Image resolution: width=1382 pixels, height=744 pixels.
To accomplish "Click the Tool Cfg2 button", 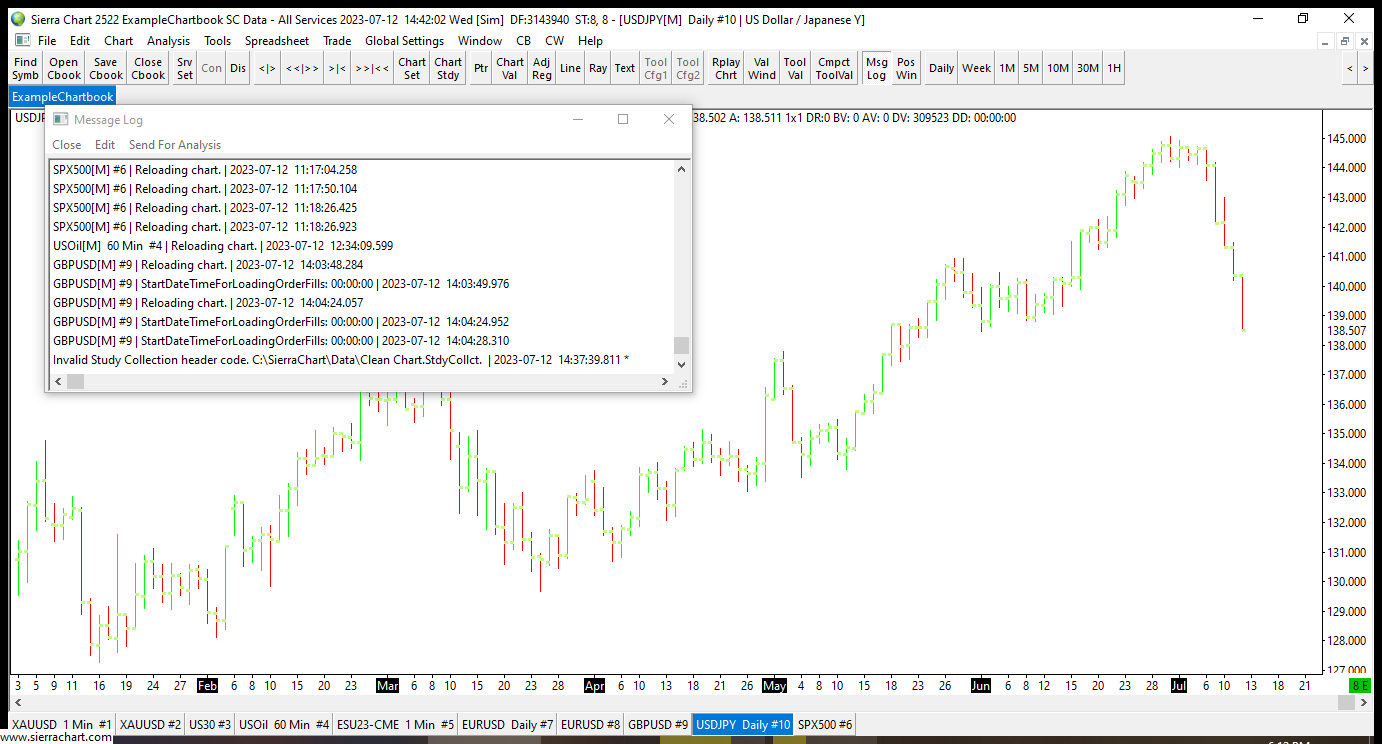I will point(688,68).
